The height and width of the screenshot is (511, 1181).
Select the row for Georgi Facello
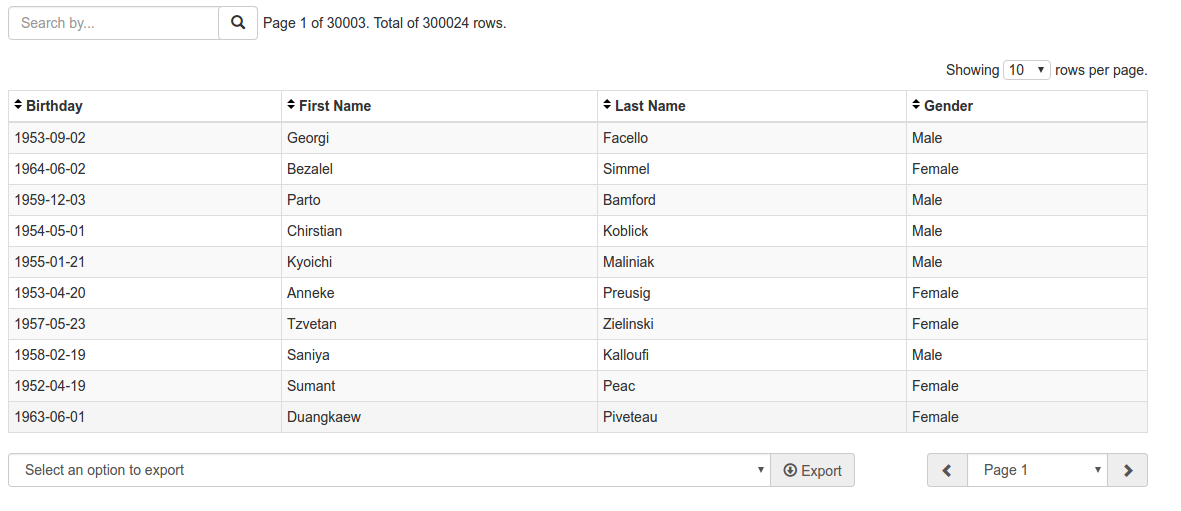tap(578, 138)
